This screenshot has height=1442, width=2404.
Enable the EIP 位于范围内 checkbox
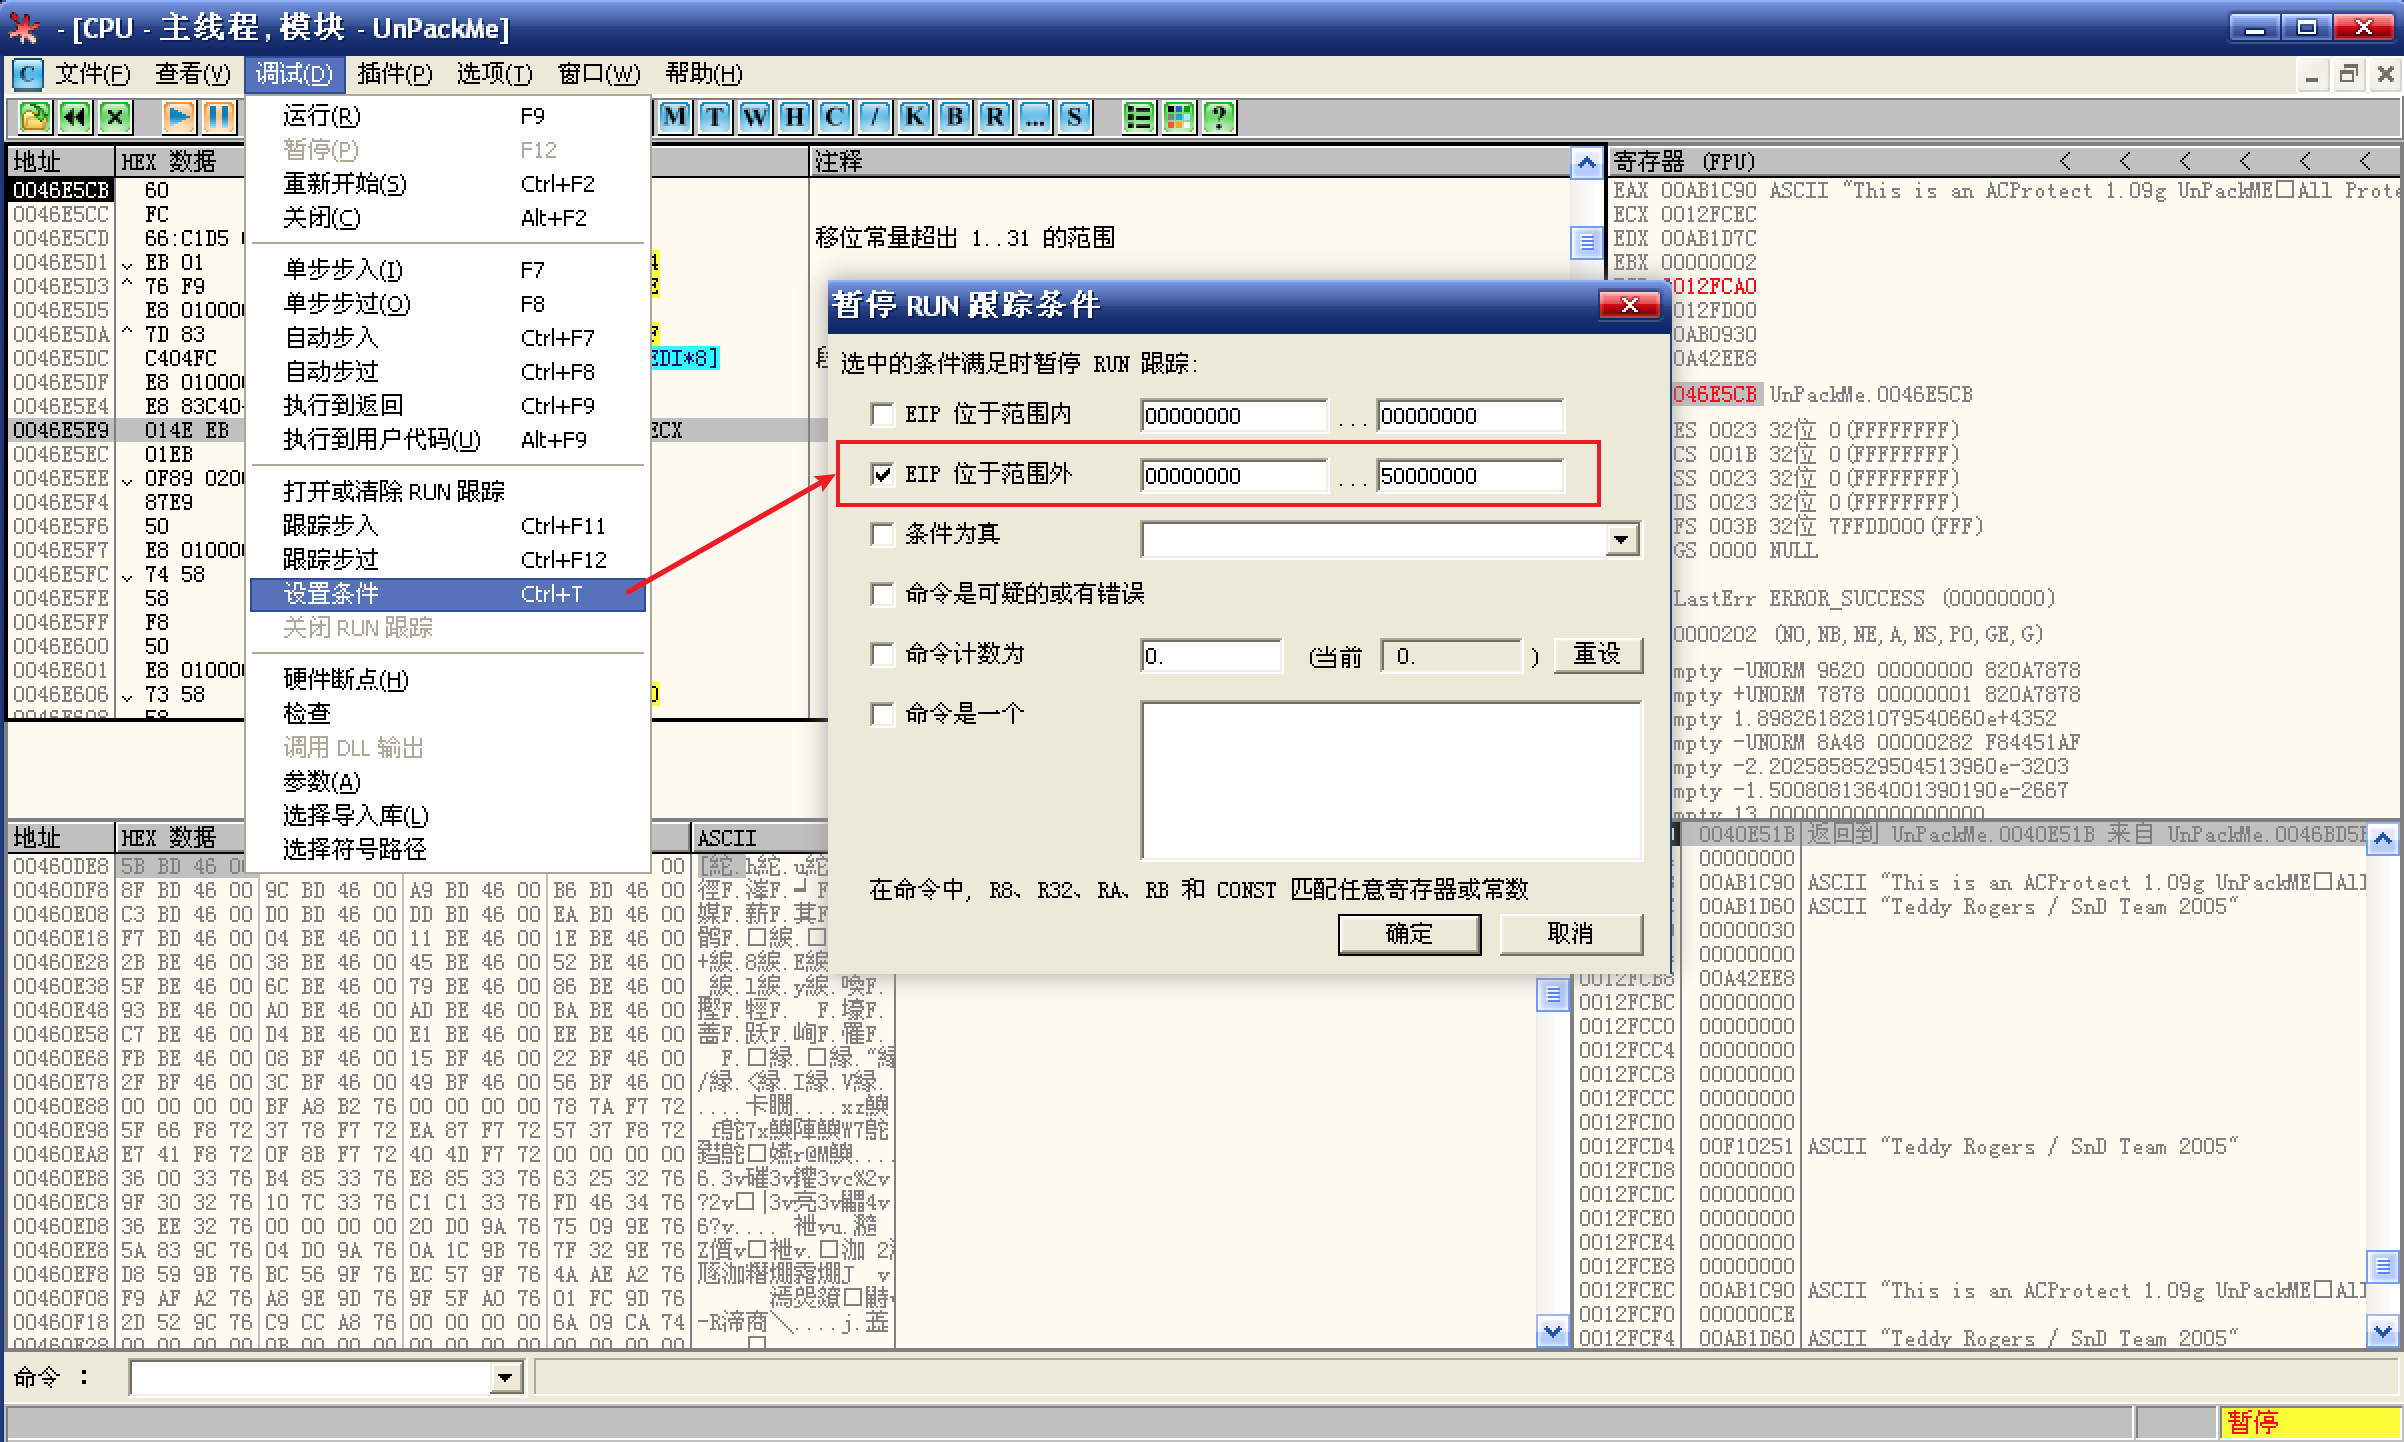pos(882,414)
